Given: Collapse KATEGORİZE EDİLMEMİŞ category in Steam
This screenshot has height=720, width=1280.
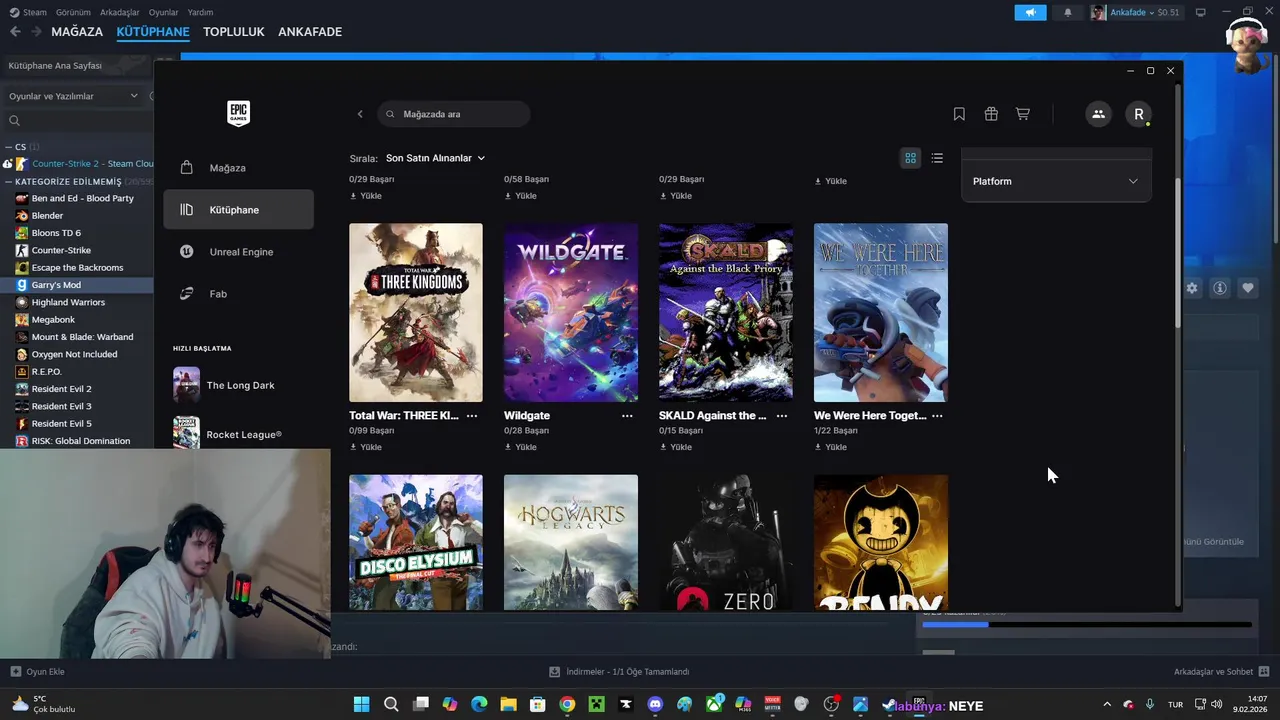Looking at the screenshot, I should point(8,182).
